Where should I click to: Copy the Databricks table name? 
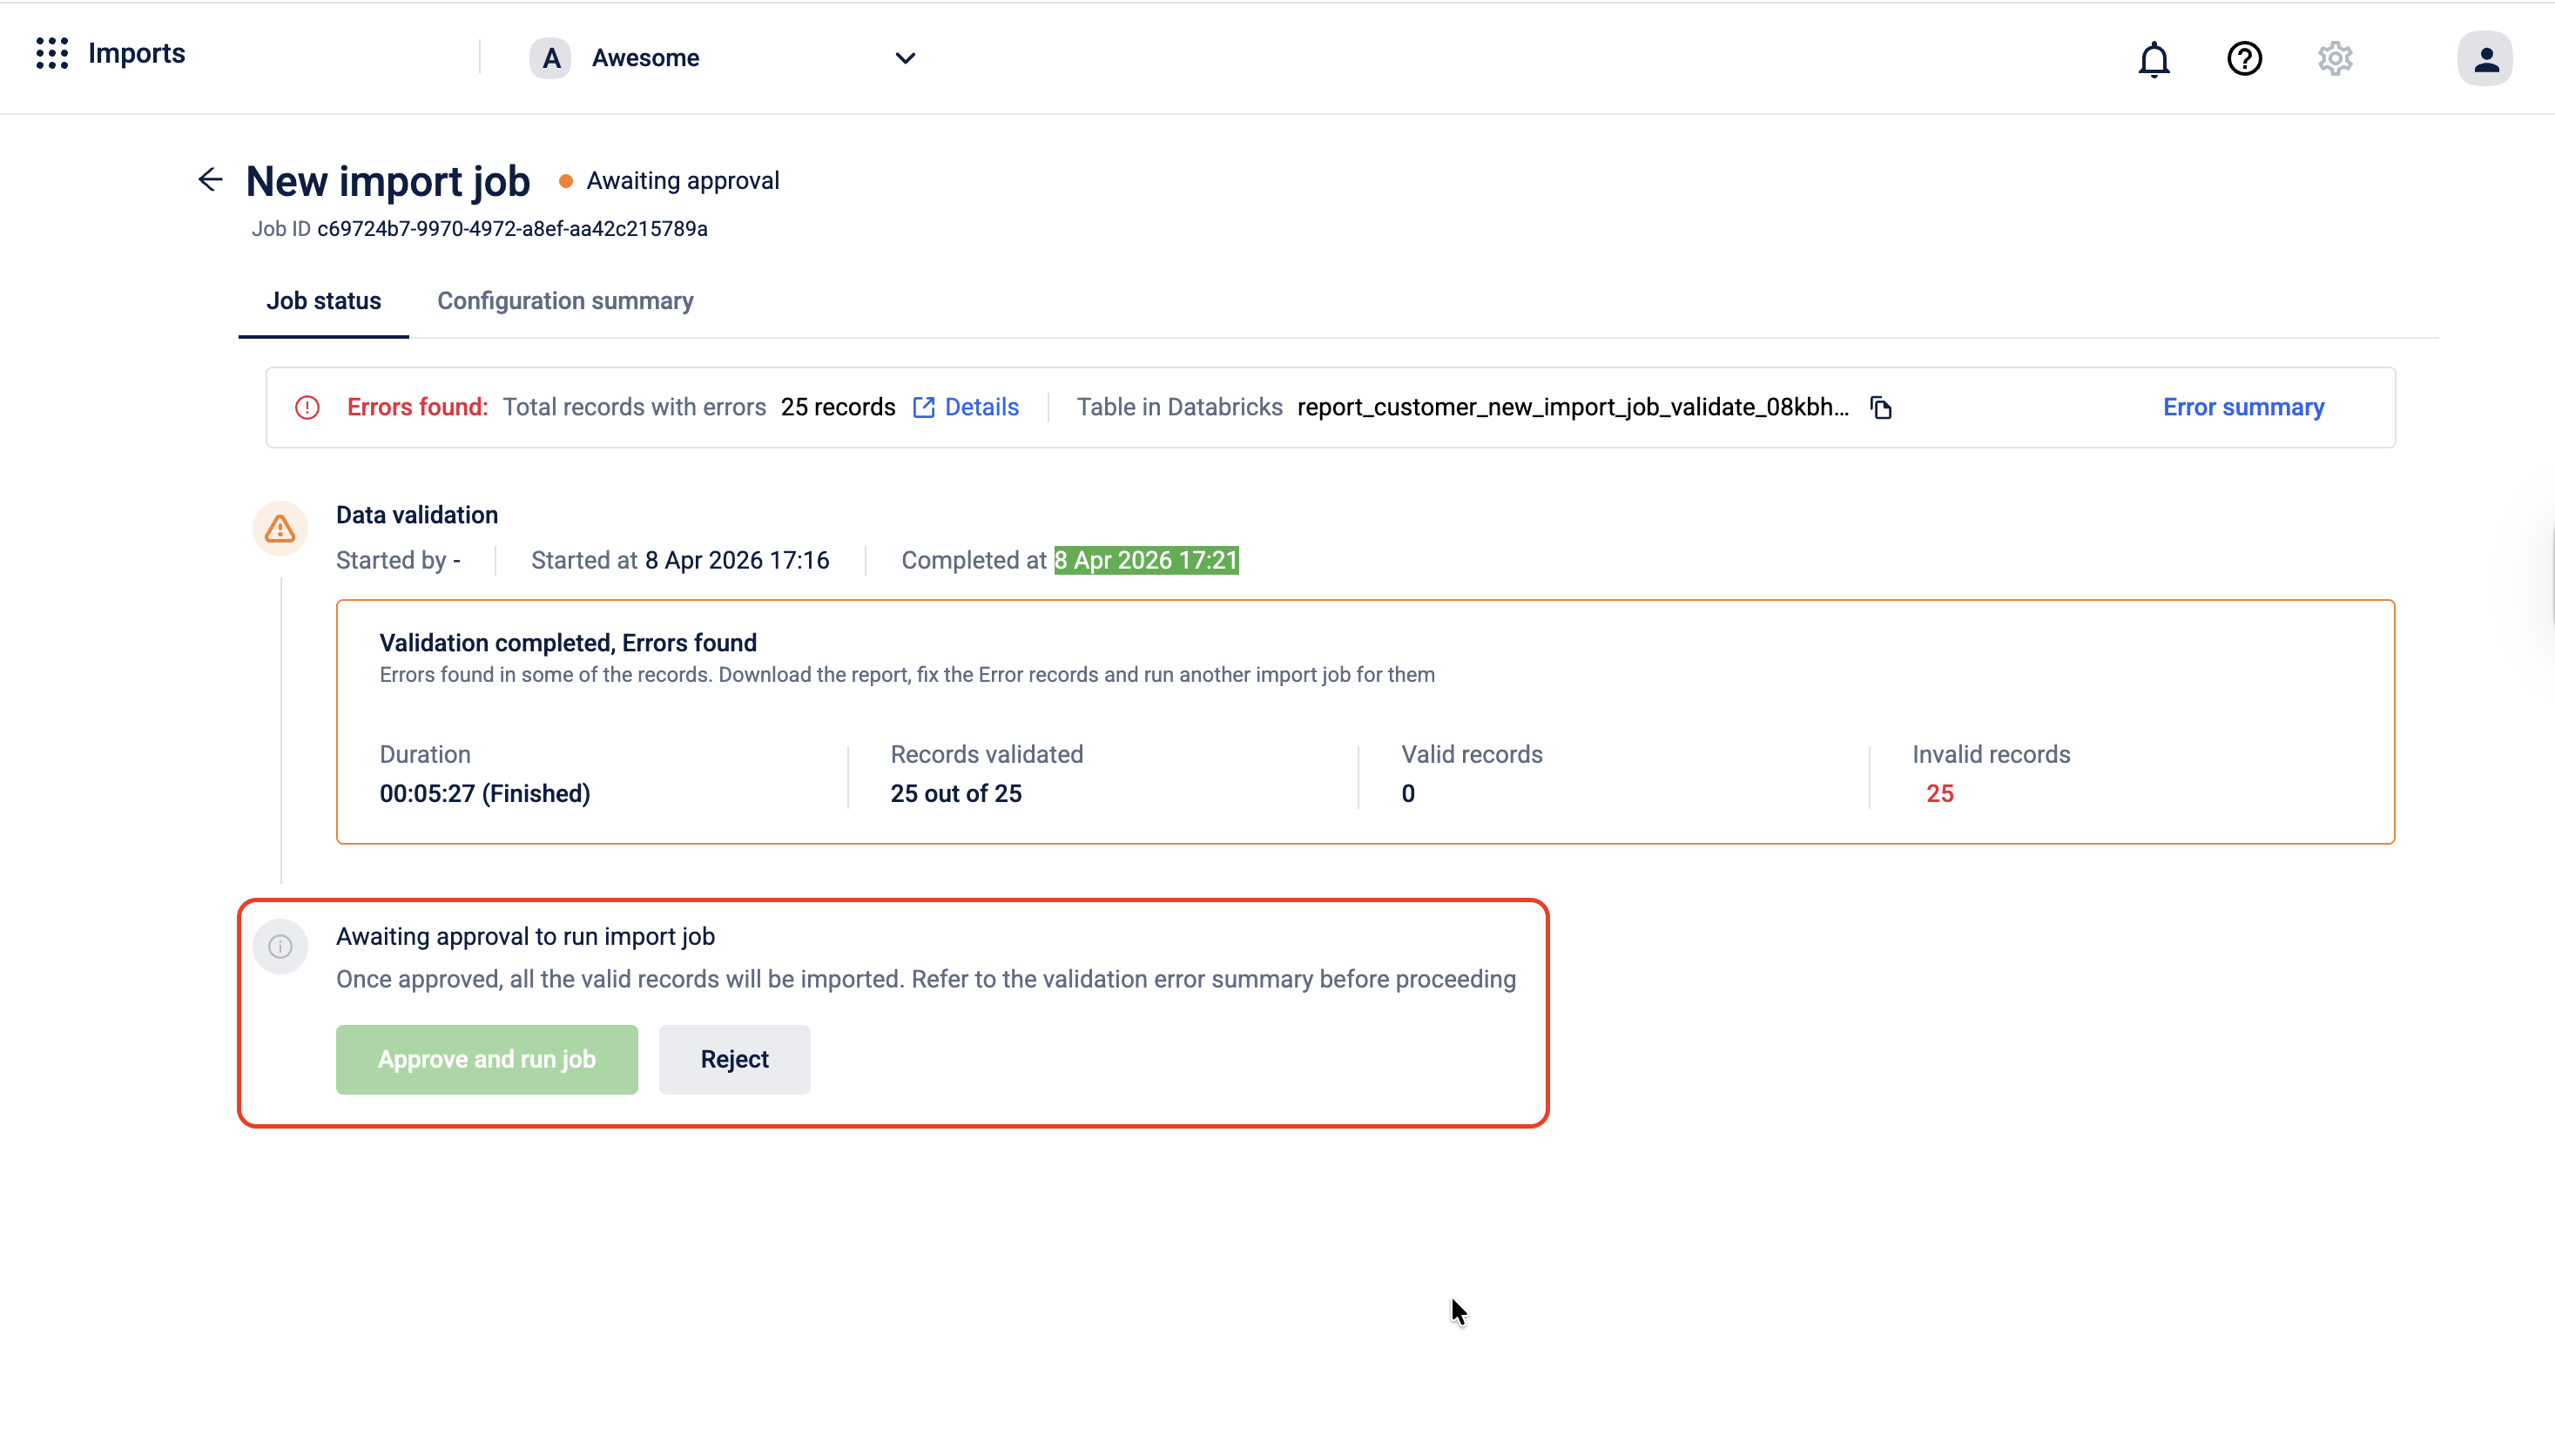click(1881, 408)
